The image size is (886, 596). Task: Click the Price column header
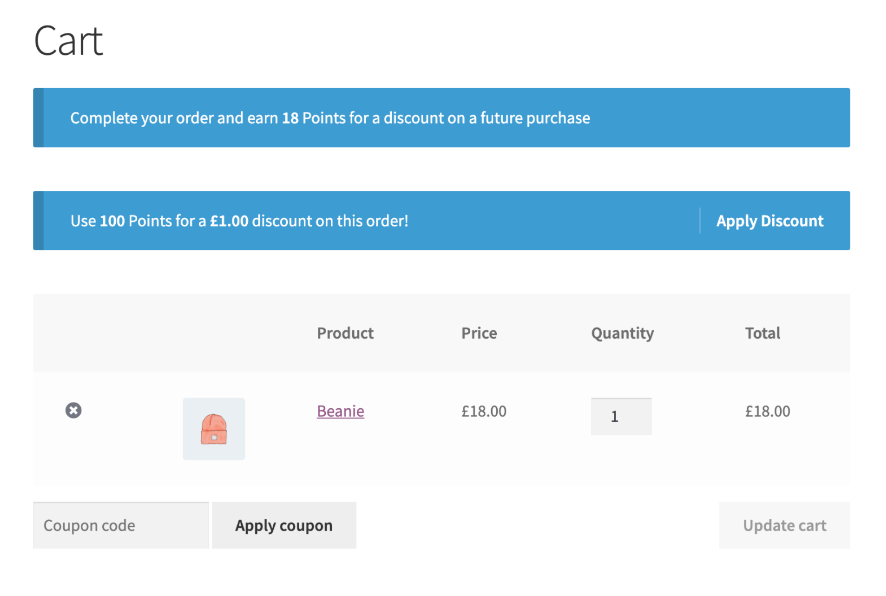479,333
